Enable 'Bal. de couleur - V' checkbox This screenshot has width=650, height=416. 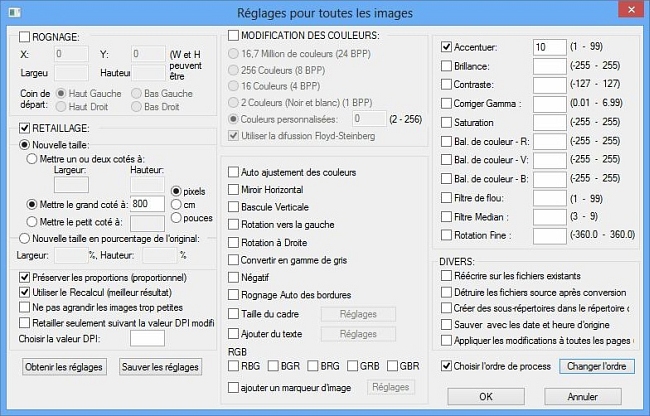click(446, 160)
